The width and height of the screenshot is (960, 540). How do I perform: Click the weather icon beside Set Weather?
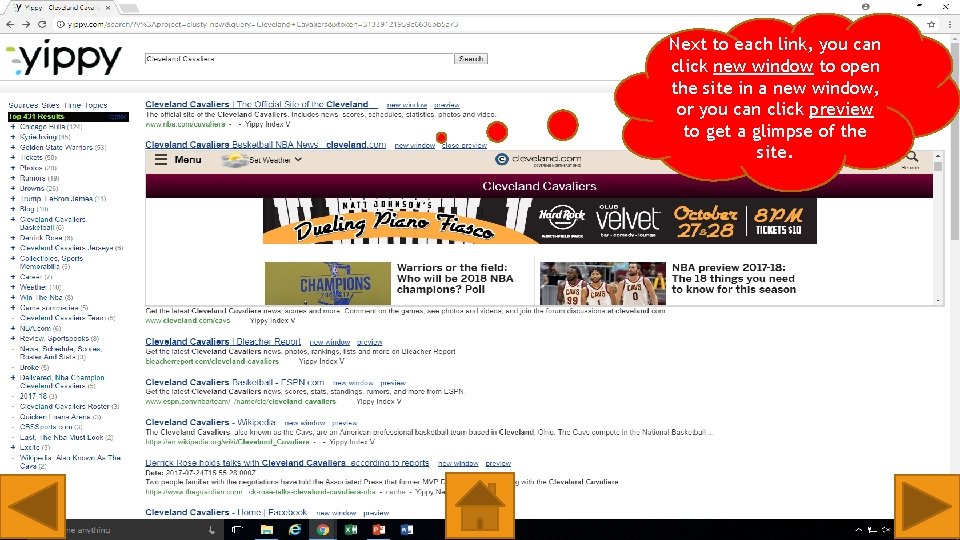[x=234, y=160]
